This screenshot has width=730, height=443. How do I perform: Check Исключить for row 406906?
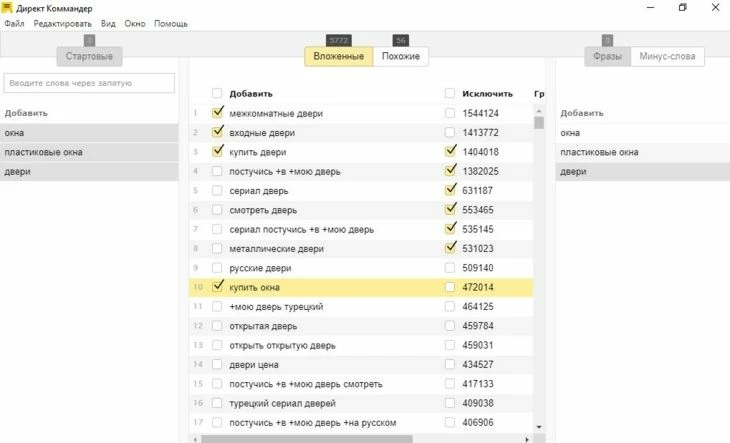pos(450,422)
